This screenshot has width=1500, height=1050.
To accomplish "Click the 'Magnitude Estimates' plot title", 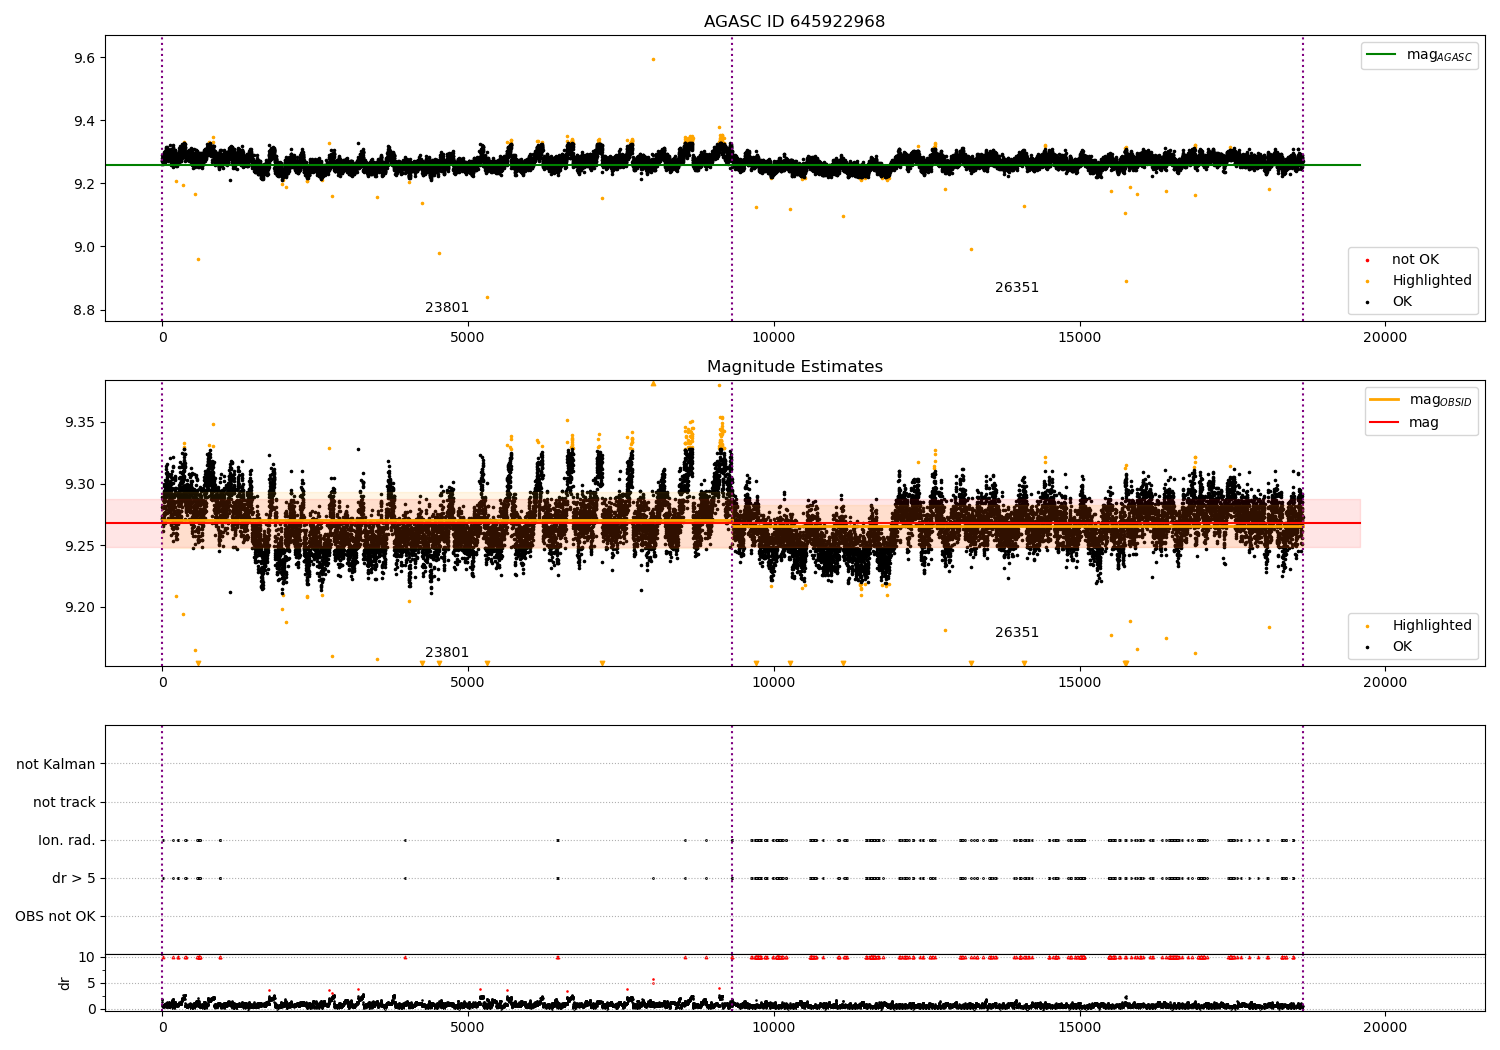I will point(794,367).
